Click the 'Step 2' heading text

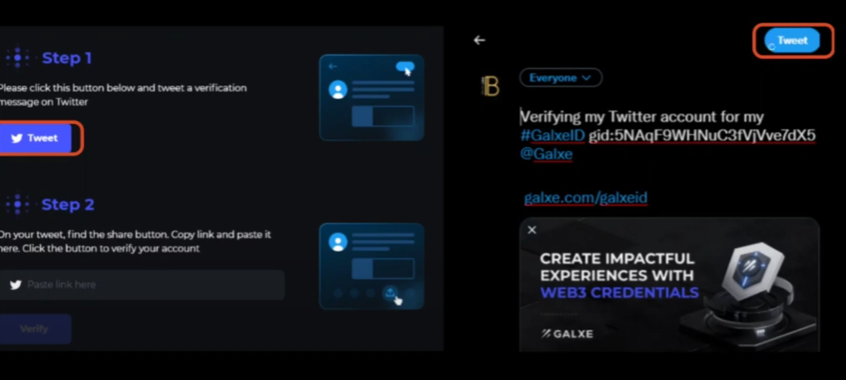(x=68, y=205)
